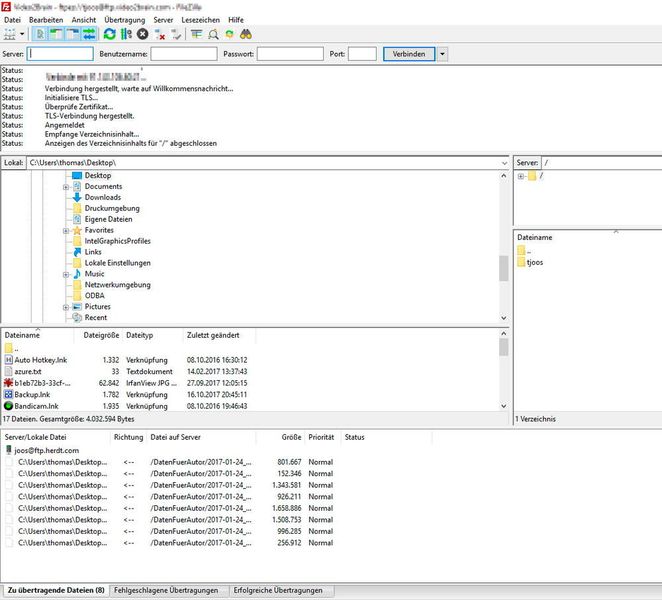Cancel the current operation with the X icon
The image size is (662, 600).
143,34
